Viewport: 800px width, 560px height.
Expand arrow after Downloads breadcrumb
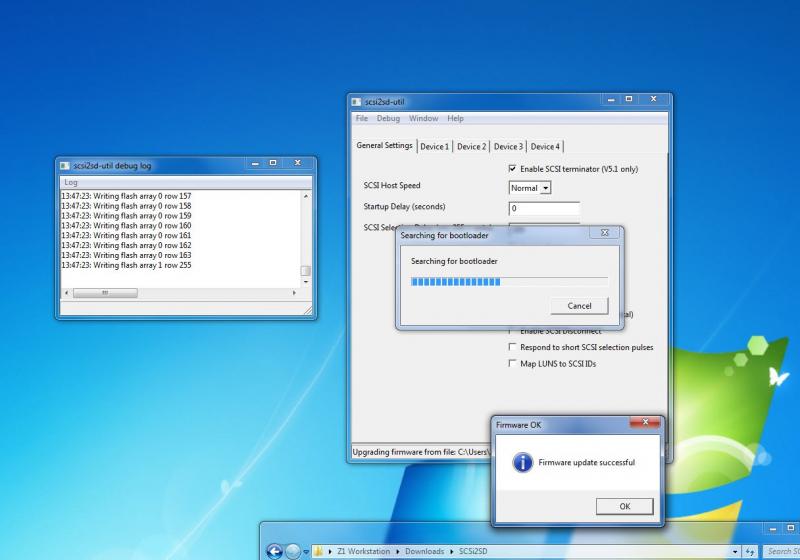click(452, 551)
